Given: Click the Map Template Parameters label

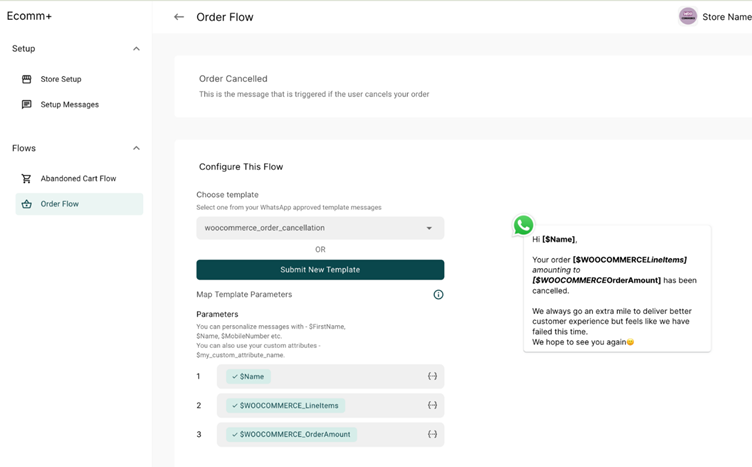Looking at the screenshot, I should (x=244, y=294).
